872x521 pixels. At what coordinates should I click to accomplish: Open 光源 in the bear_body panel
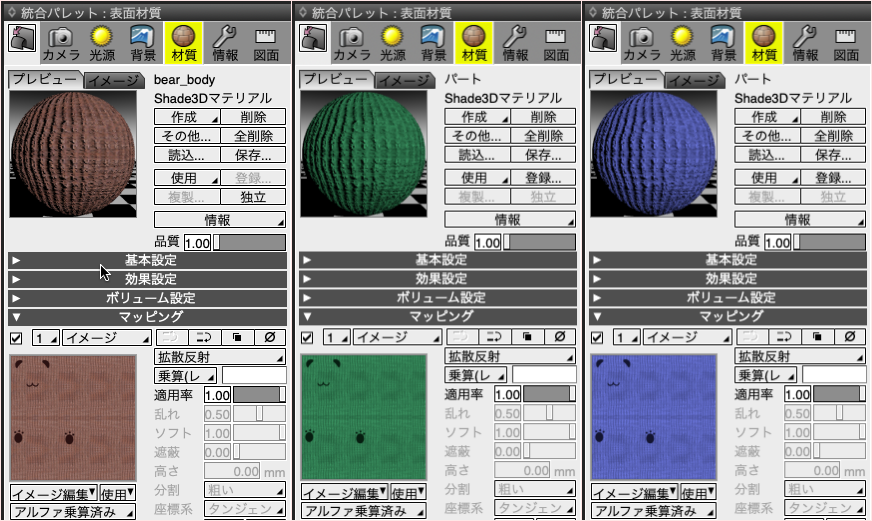102,43
